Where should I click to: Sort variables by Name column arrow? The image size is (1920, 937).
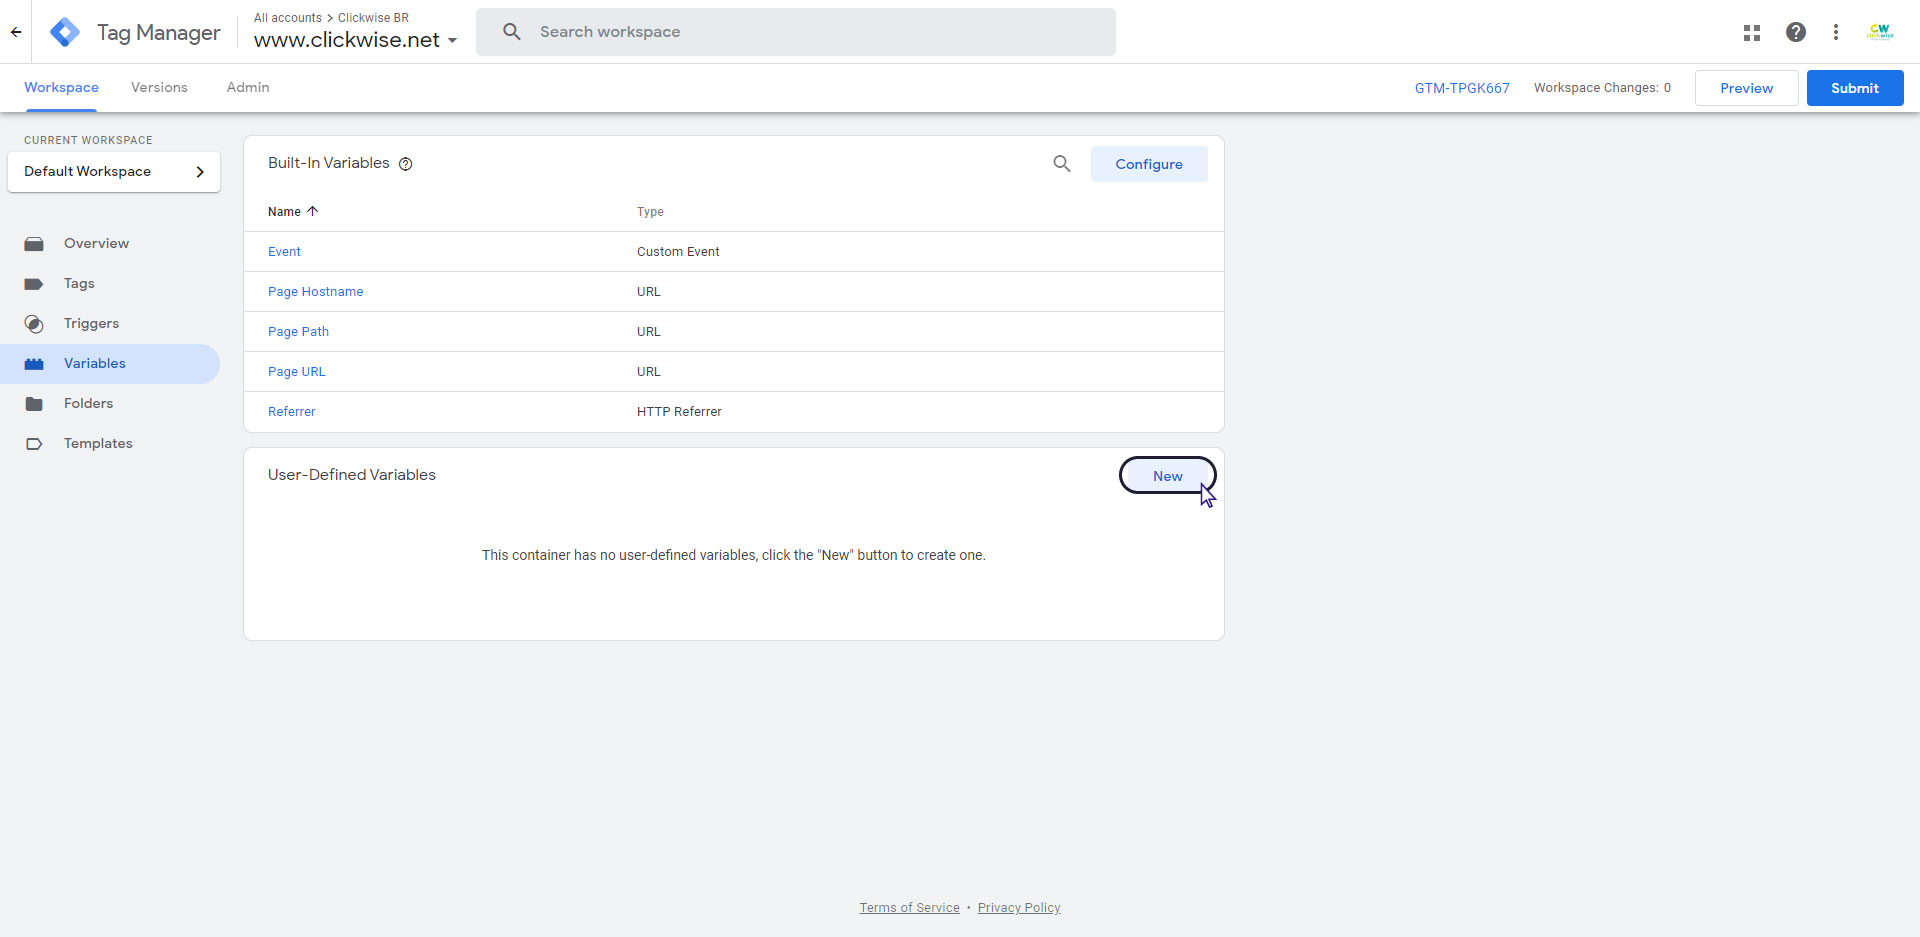(313, 211)
